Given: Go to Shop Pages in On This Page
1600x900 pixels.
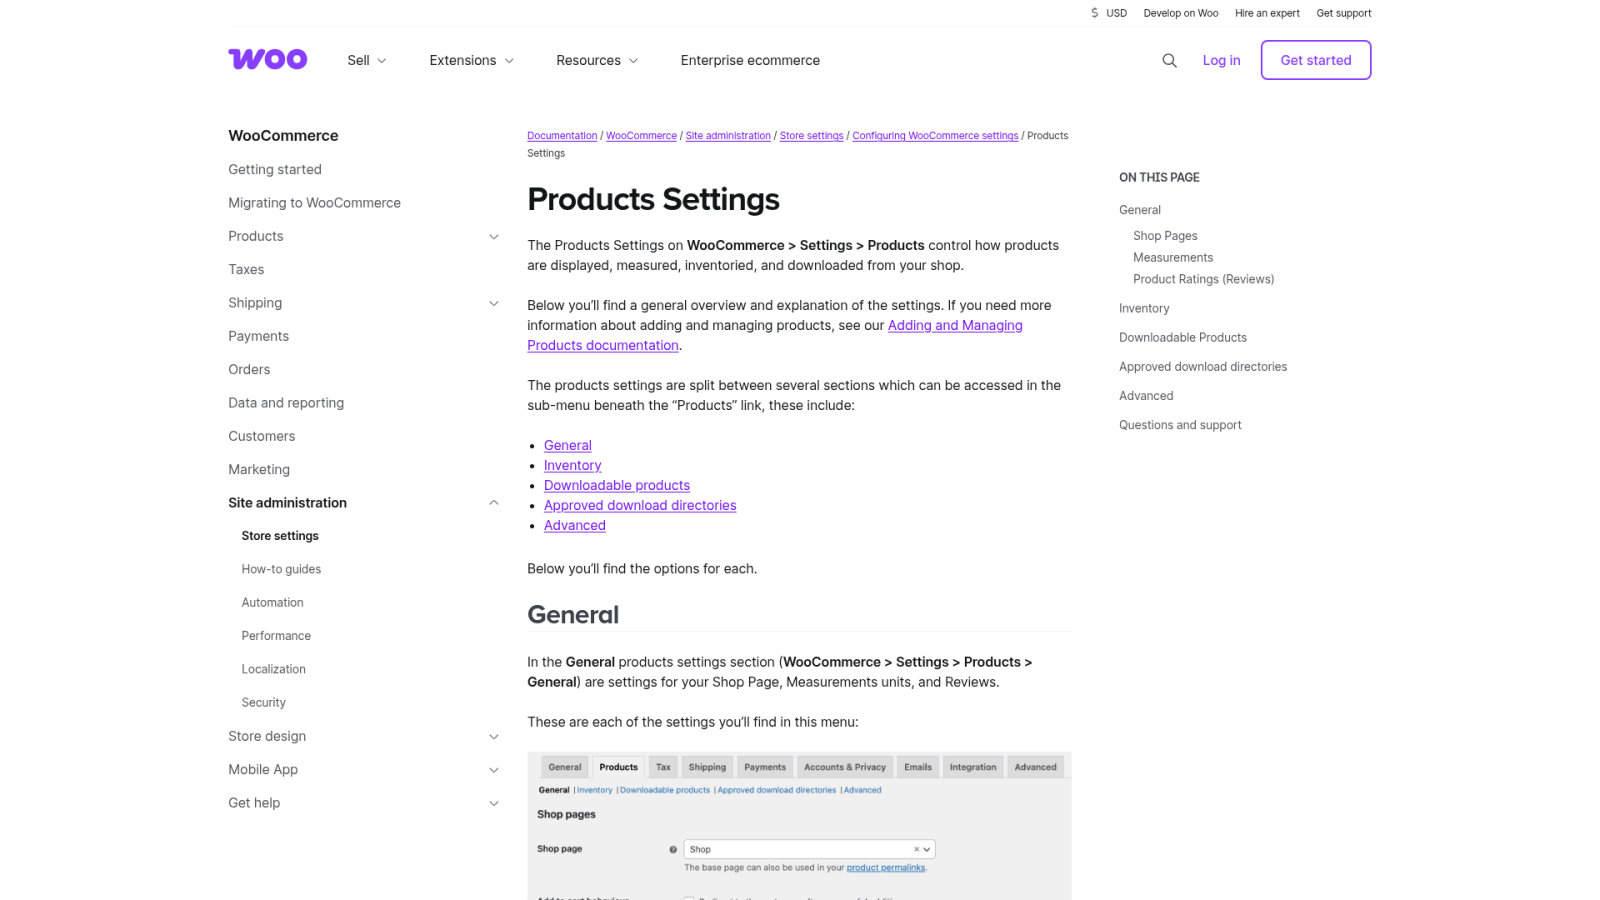Looking at the screenshot, I should pos(1165,236).
